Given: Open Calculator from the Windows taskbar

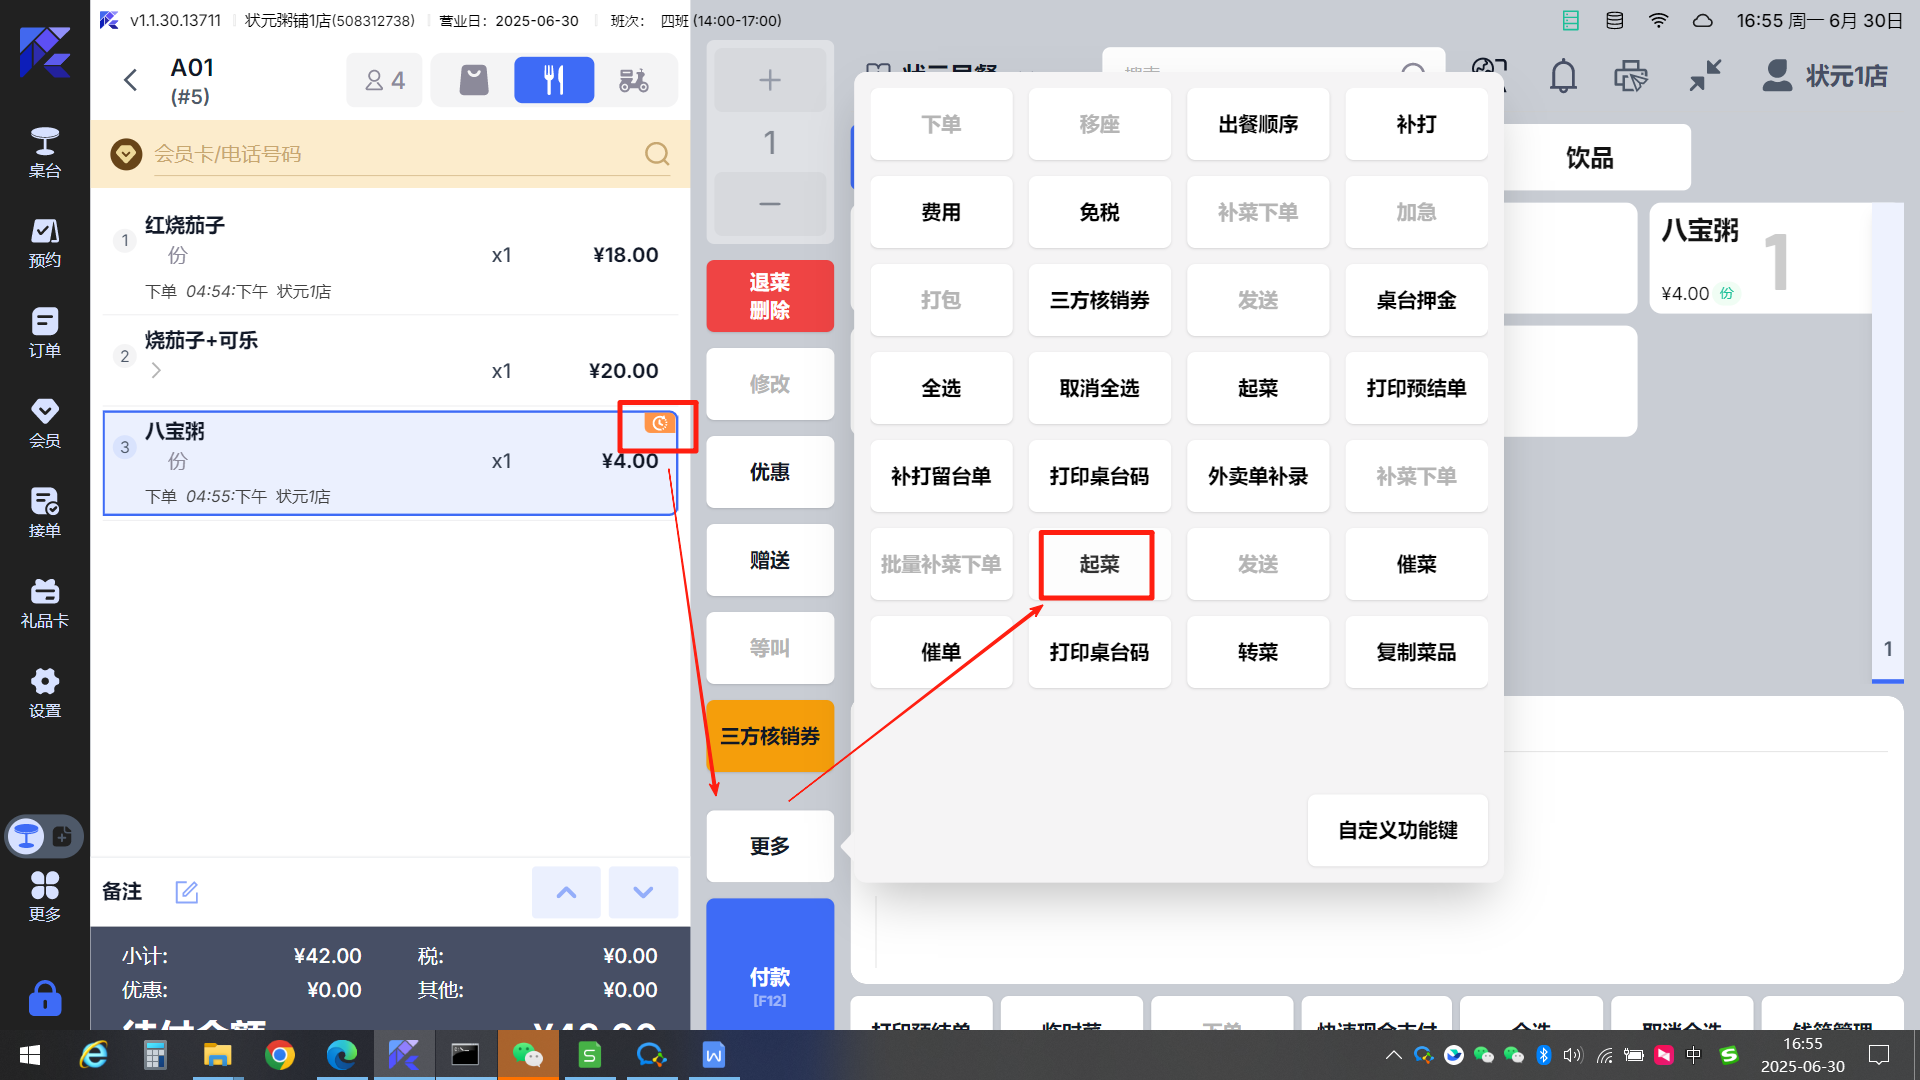Looking at the screenshot, I should tap(155, 1055).
